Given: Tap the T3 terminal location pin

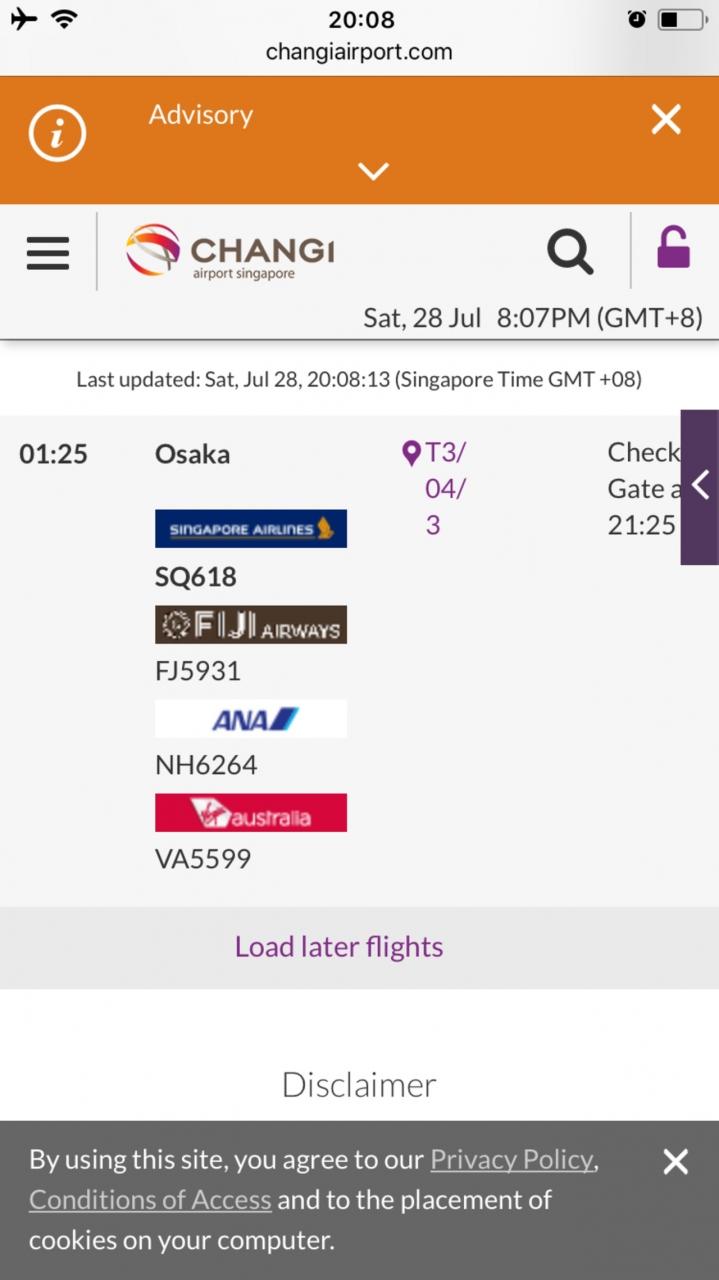Looking at the screenshot, I should point(411,454).
